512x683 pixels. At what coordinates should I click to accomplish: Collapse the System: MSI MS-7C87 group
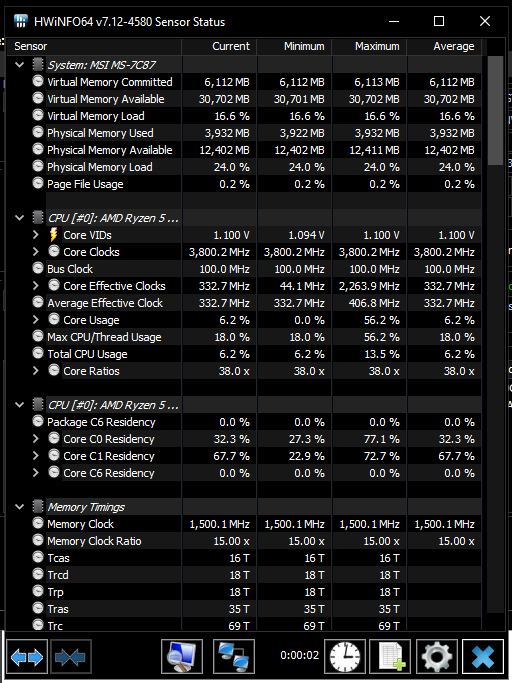[x=20, y=65]
